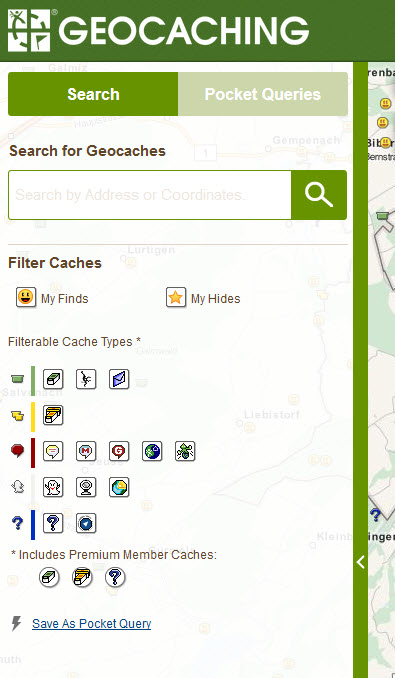This screenshot has width=395, height=678.
Task: Toggle the Virtual ghost cache filter
Action: [53, 487]
